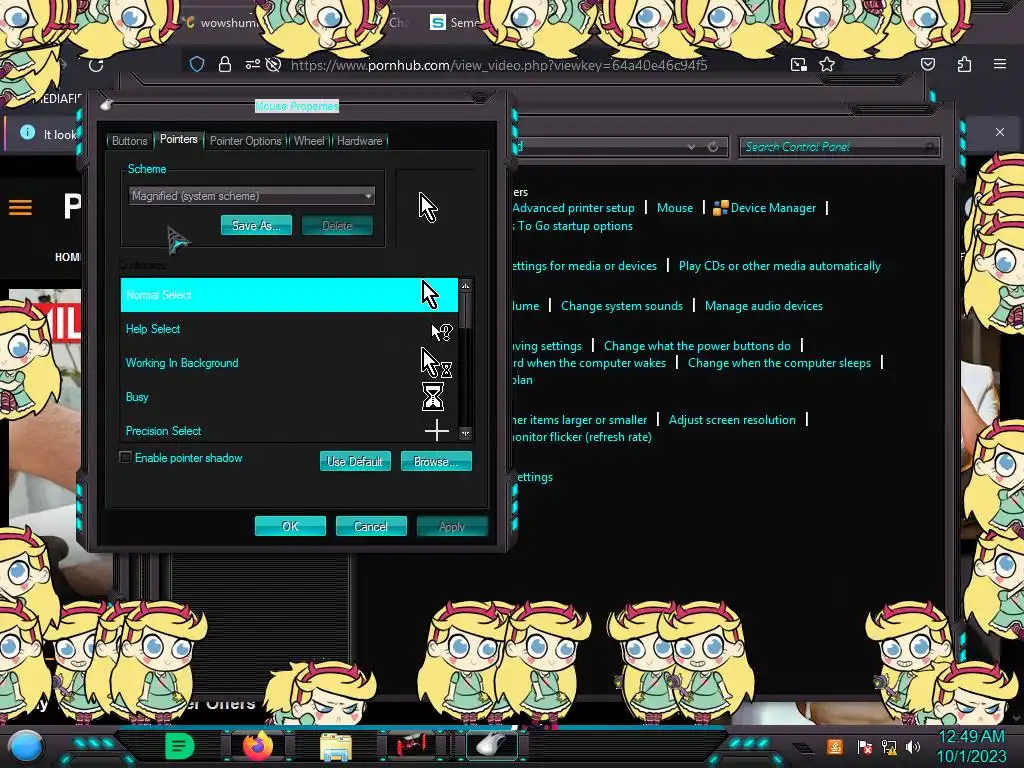Save page to Pocket from the toolbar
Image resolution: width=1024 pixels, height=768 pixels.
pos(927,64)
